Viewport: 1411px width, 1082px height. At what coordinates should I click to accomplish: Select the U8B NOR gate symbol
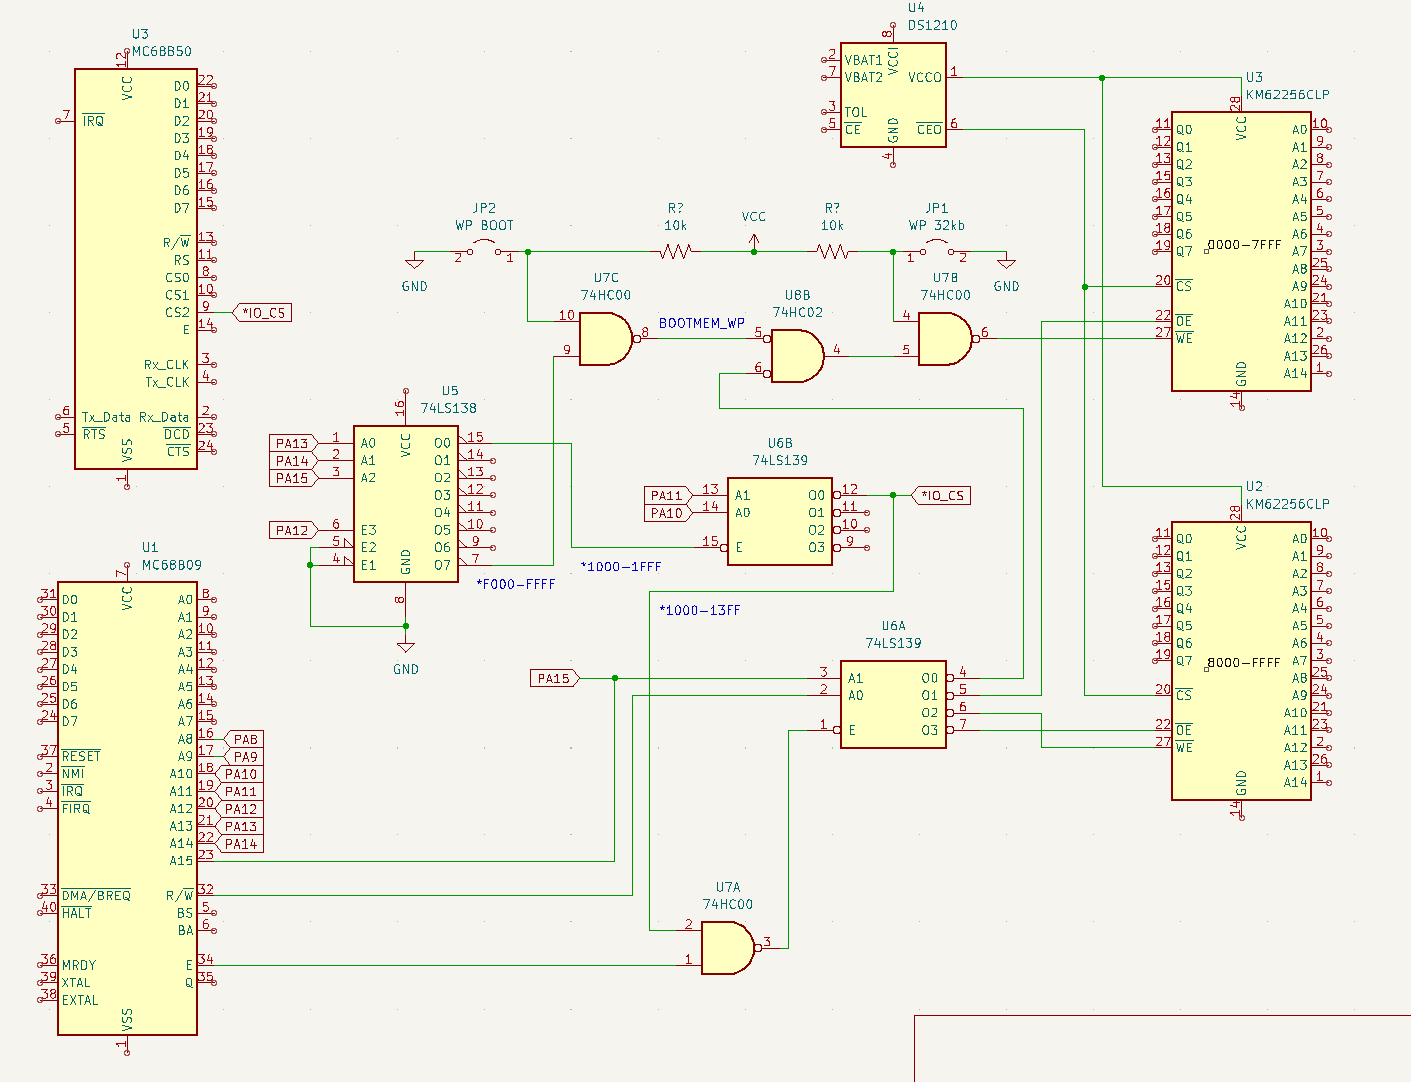click(797, 357)
